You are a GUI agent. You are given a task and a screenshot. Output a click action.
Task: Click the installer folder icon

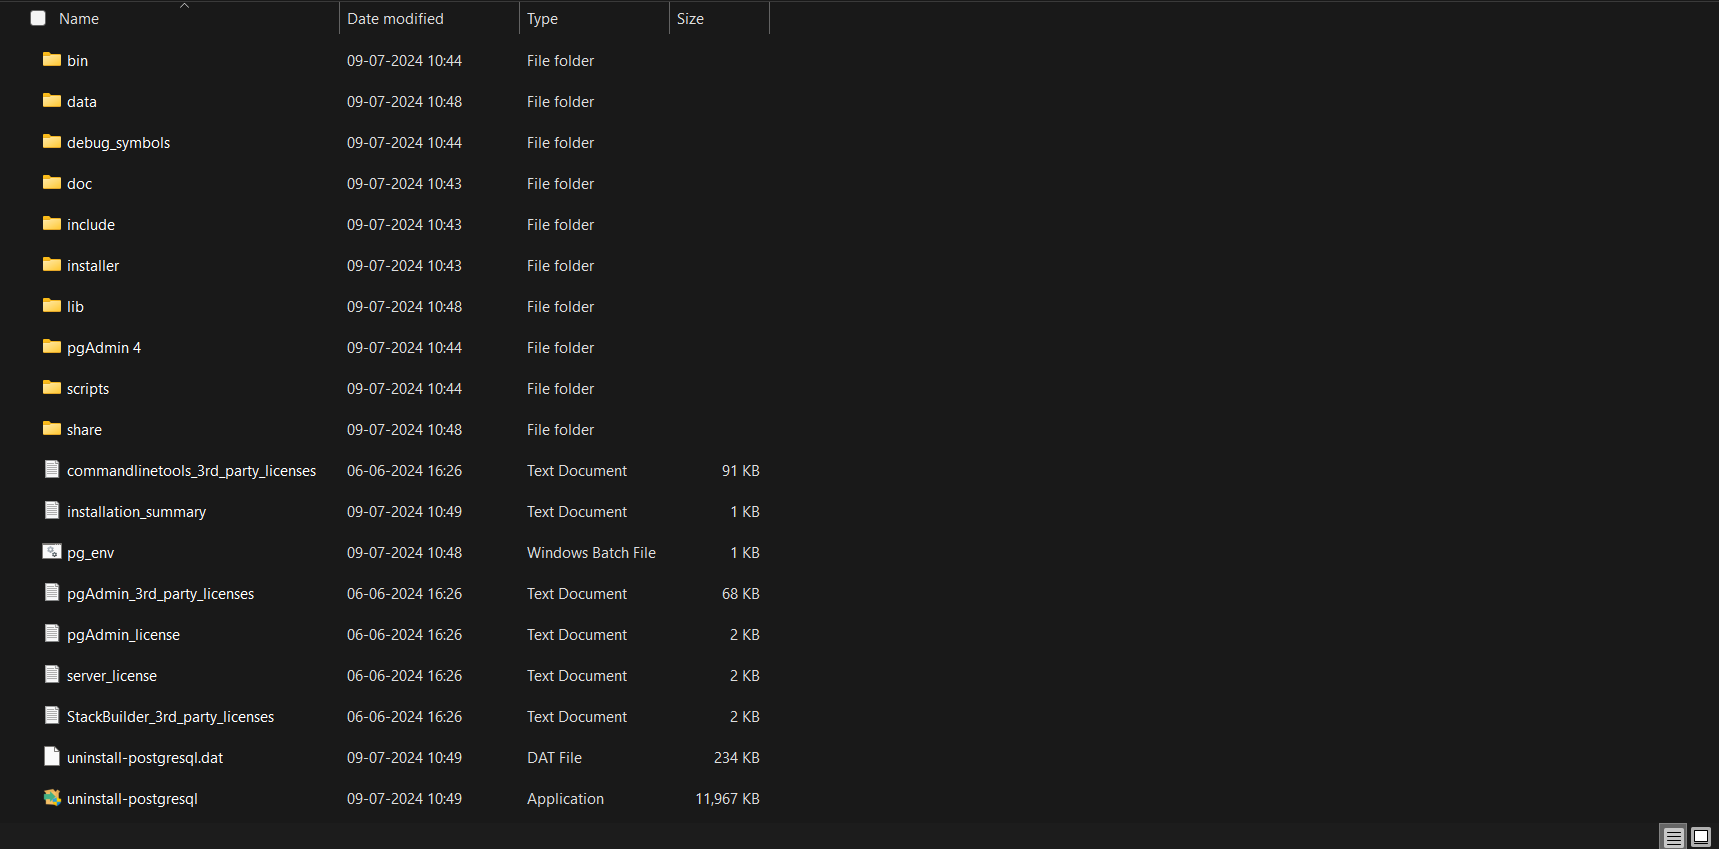tap(52, 265)
